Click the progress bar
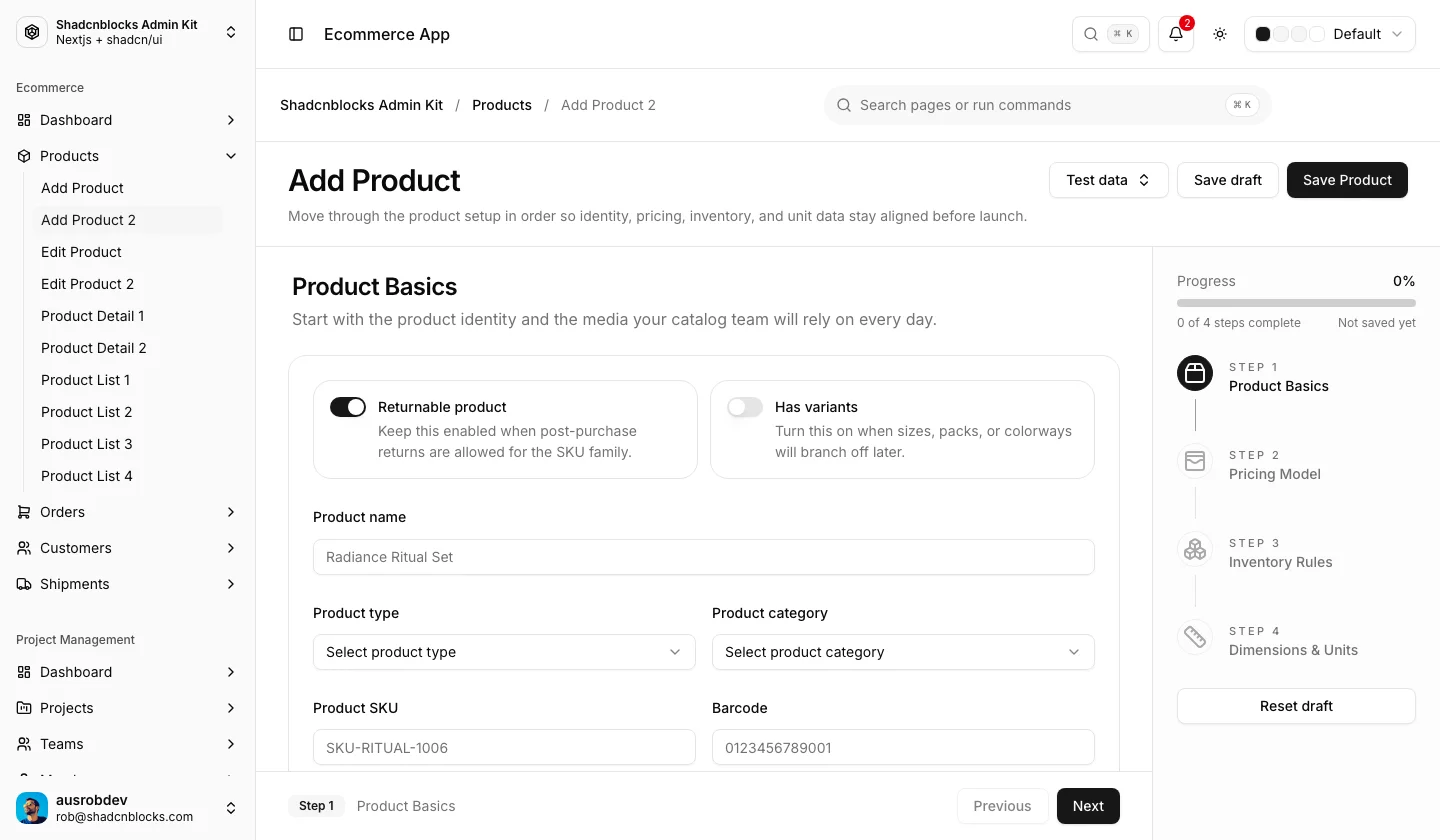The width and height of the screenshot is (1440, 840). click(1296, 303)
